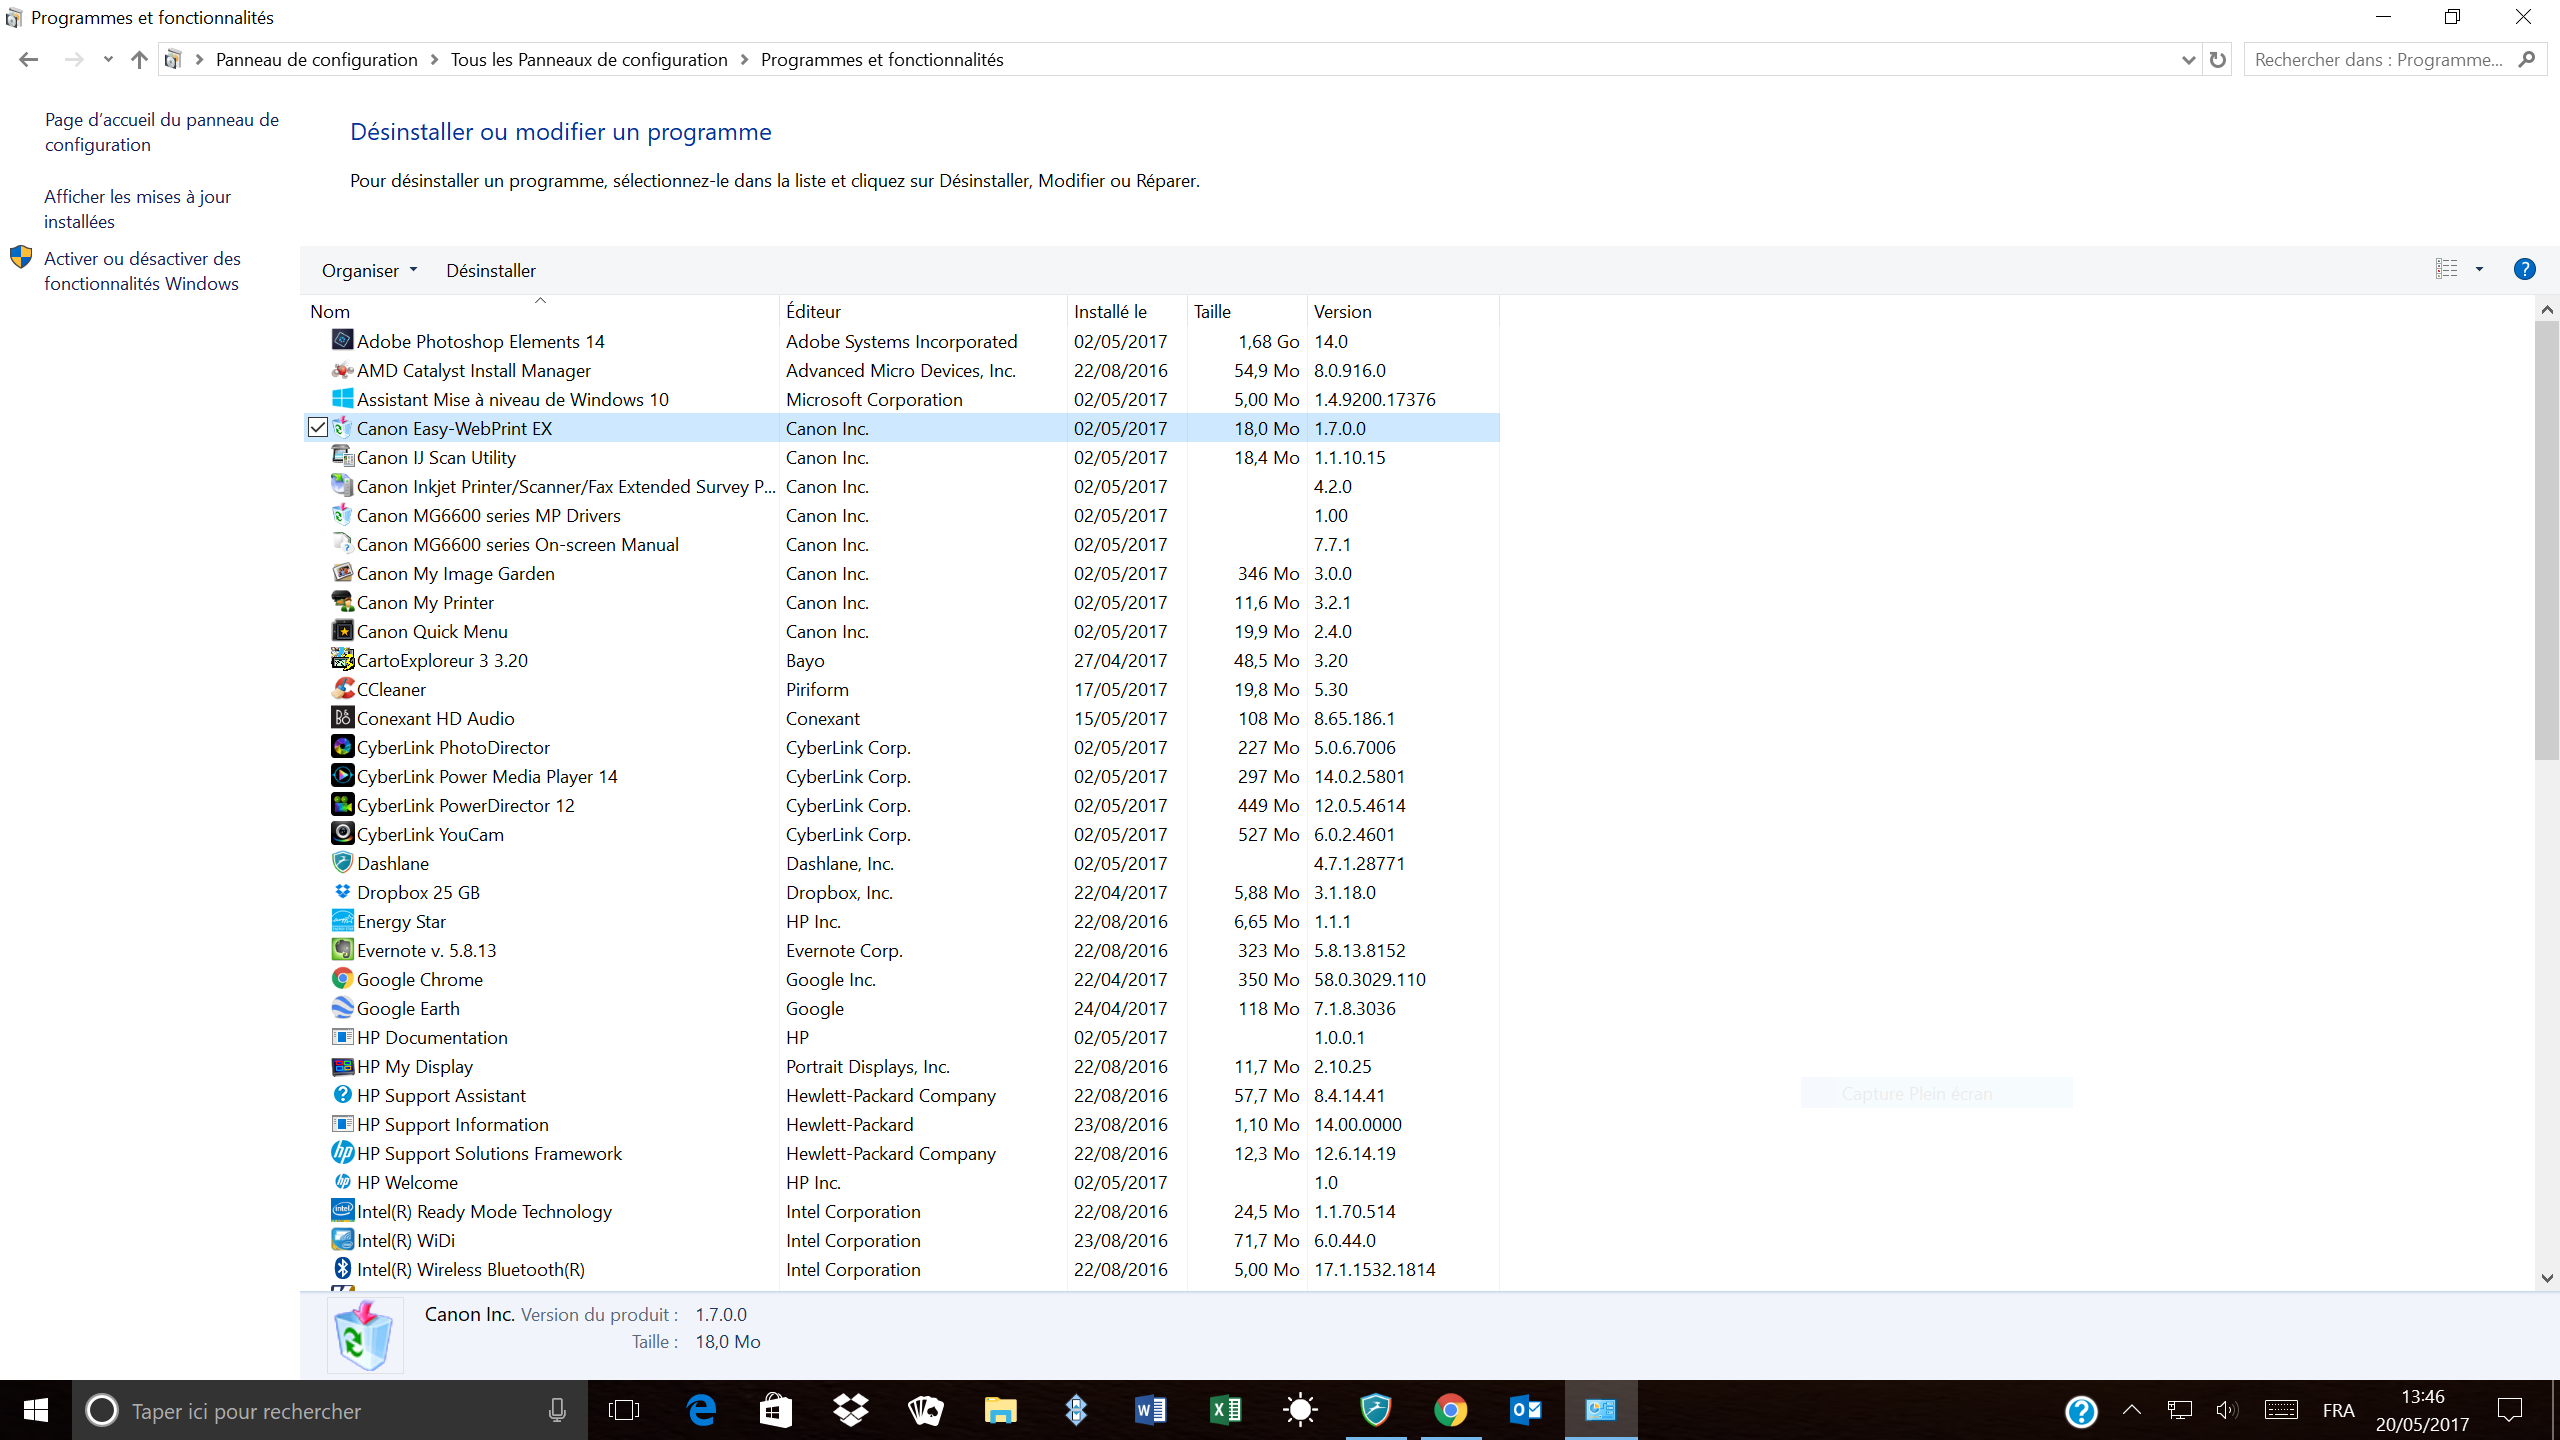Refresh the Programmes et fonctionnalités view
Screen dimensions: 2560x1440
pyautogui.click(x=2217, y=60)
